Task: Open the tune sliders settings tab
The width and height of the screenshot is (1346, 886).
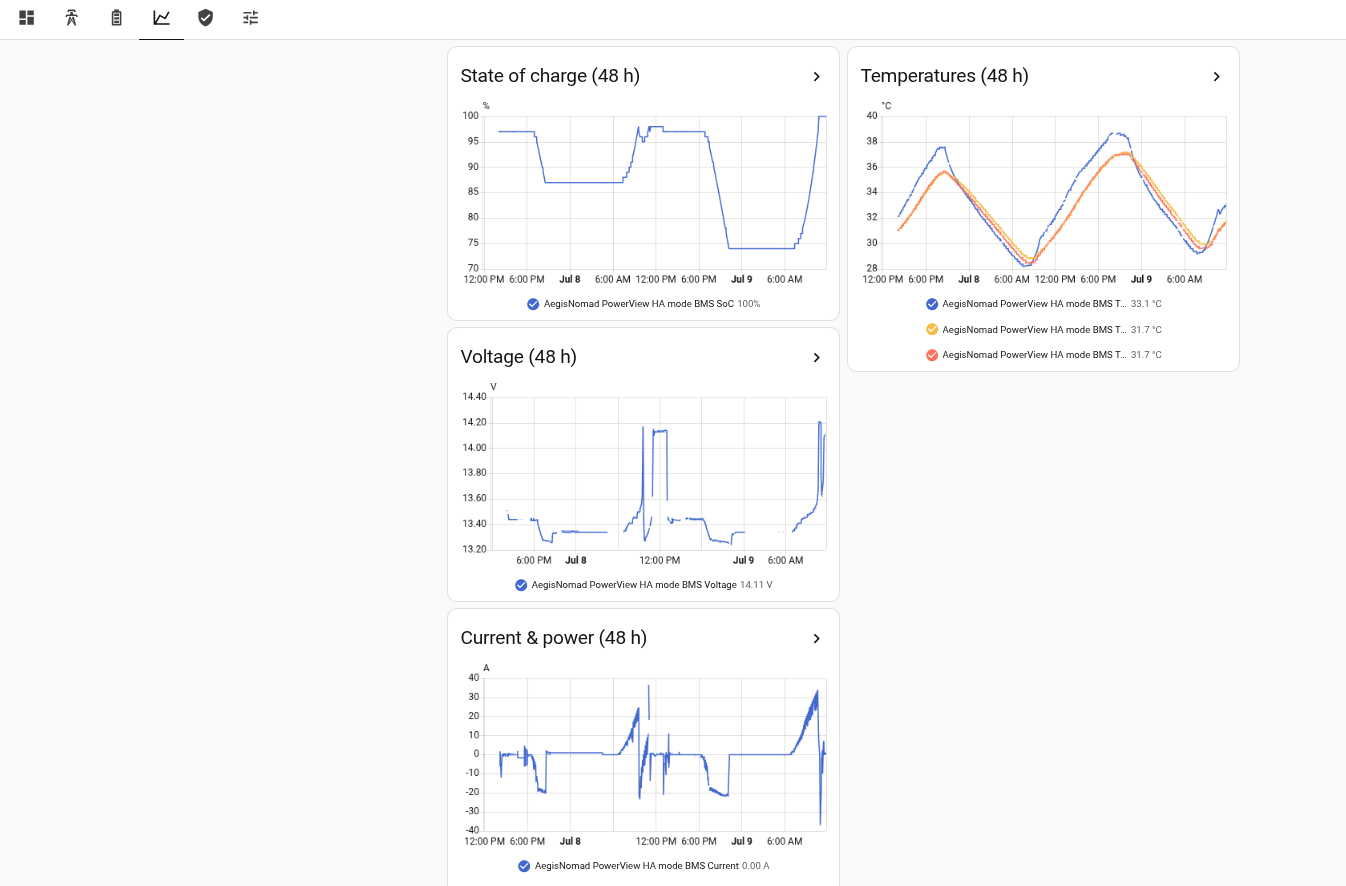Action: coord(251,17)
